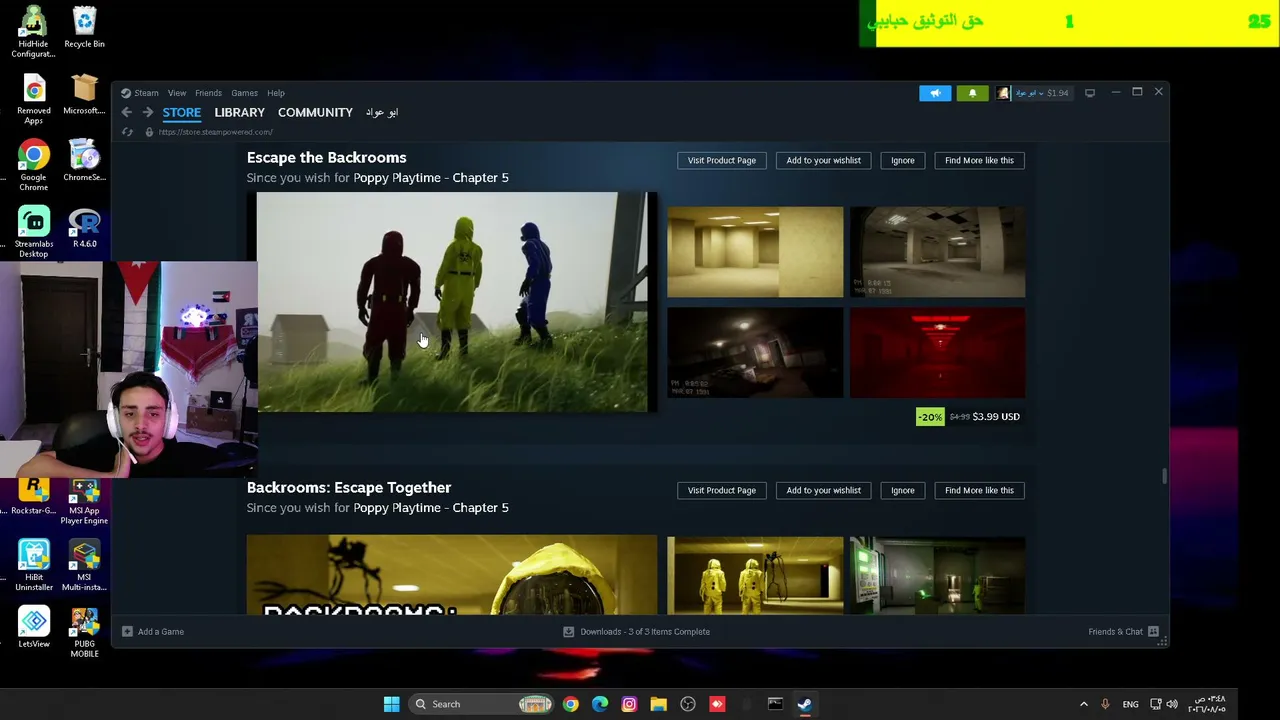The height and width of the screenshot is (720, 1280).
Task: Open the Rockstar Games desktop shortcut
Action: (33, 497)
